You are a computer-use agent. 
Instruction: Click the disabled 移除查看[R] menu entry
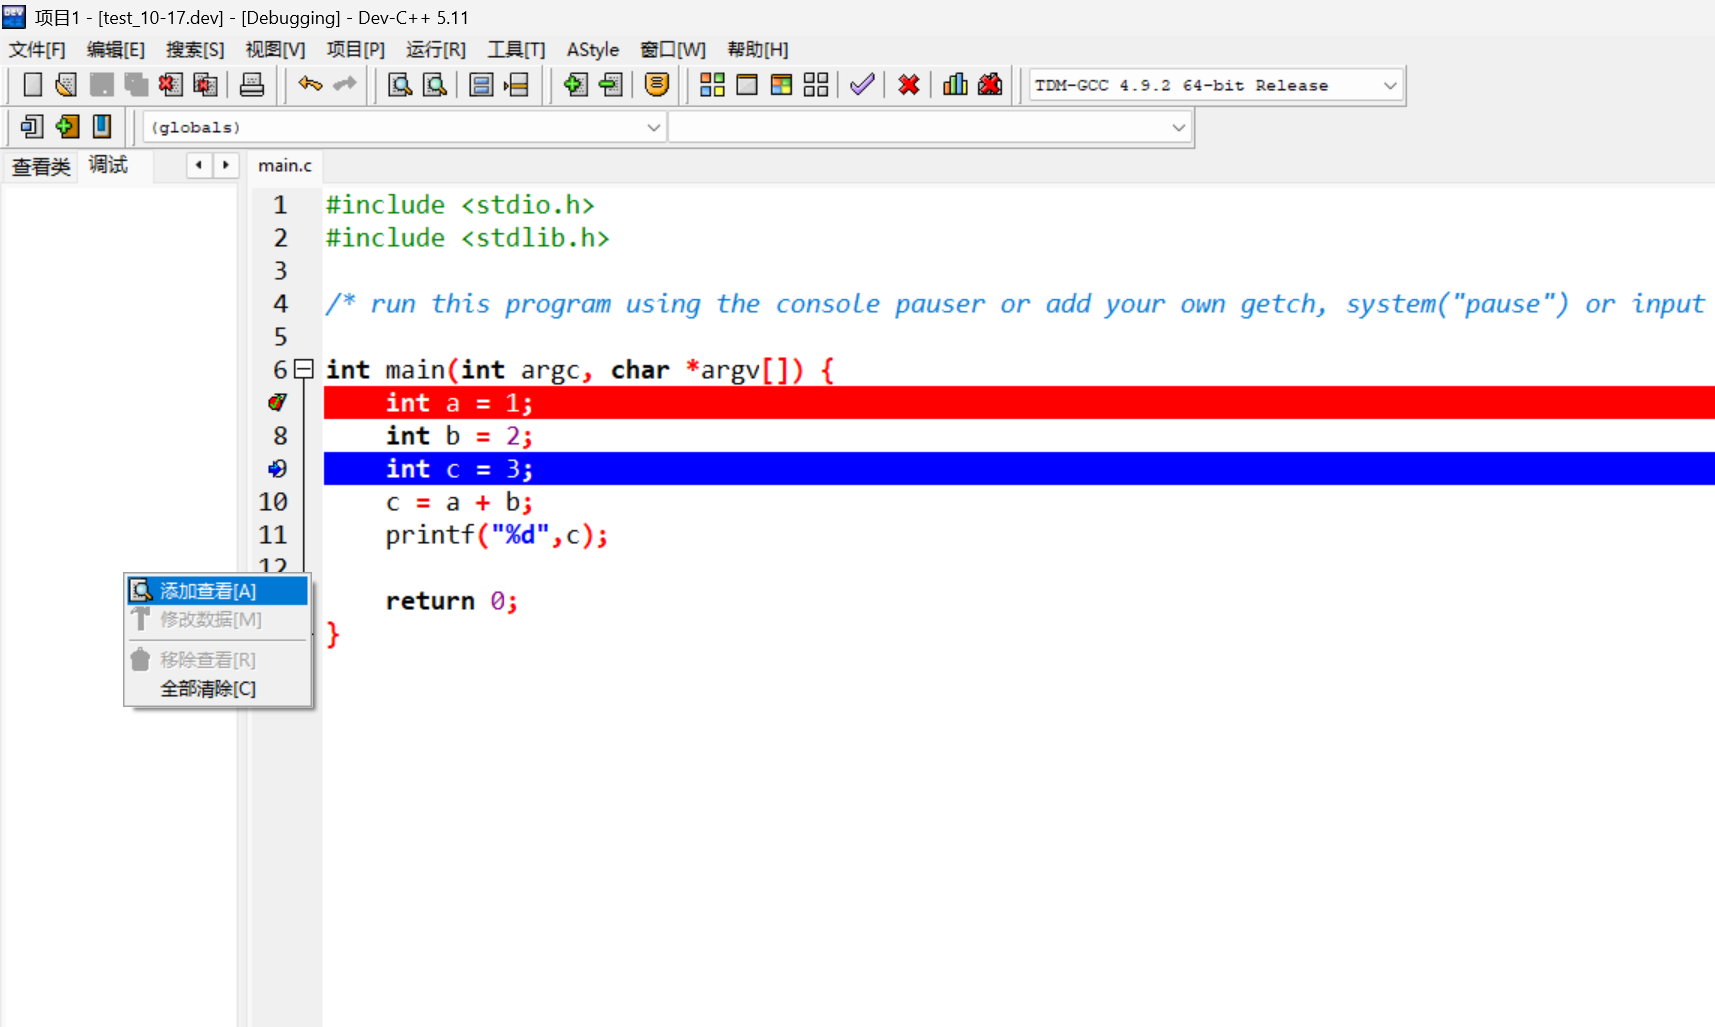click(x=218, y=660)
